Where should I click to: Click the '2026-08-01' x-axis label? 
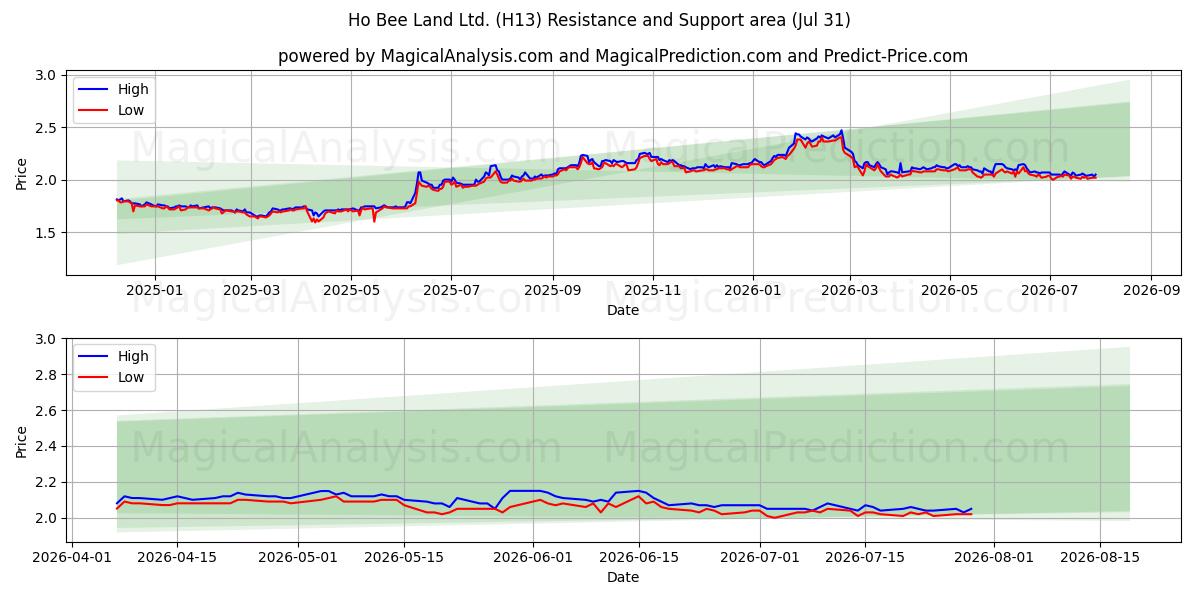tap(994, 558)
